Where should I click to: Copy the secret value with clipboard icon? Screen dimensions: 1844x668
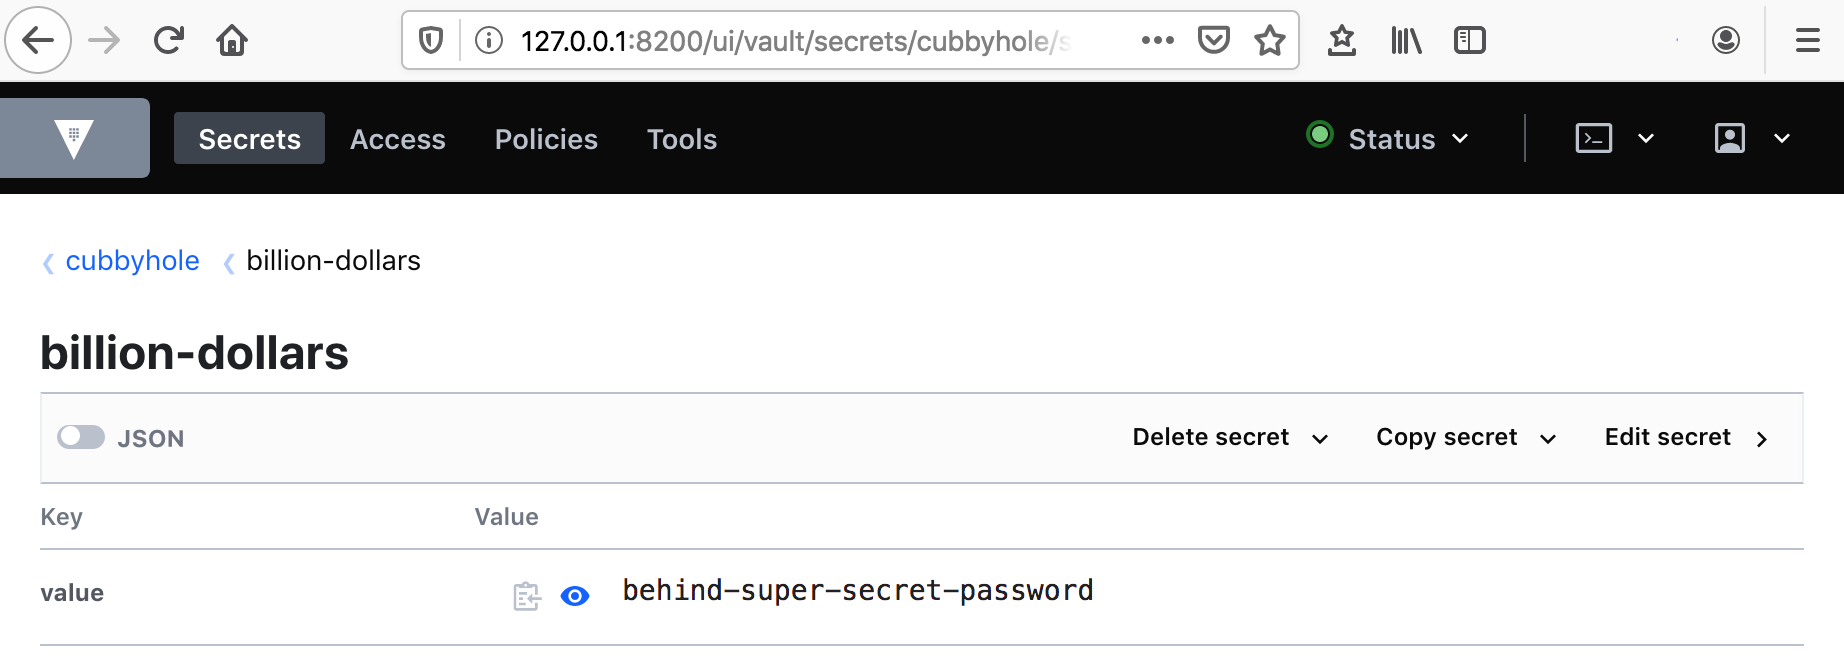[x=527, y=596]
